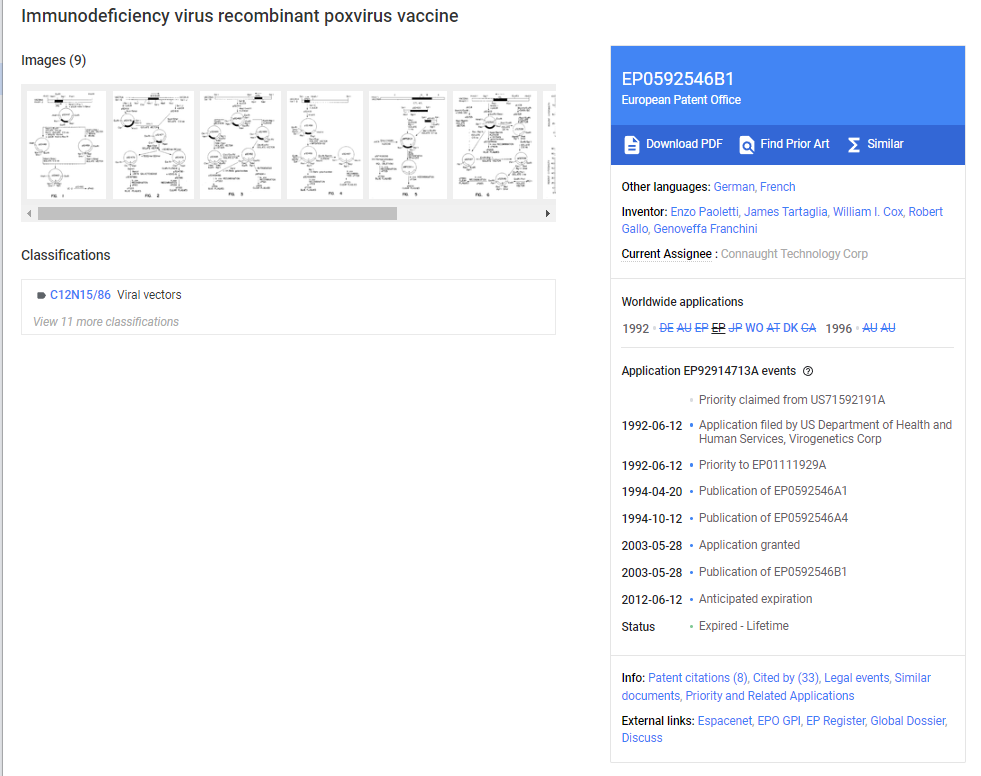Click the Current Assignee label

tap(666, 254)
